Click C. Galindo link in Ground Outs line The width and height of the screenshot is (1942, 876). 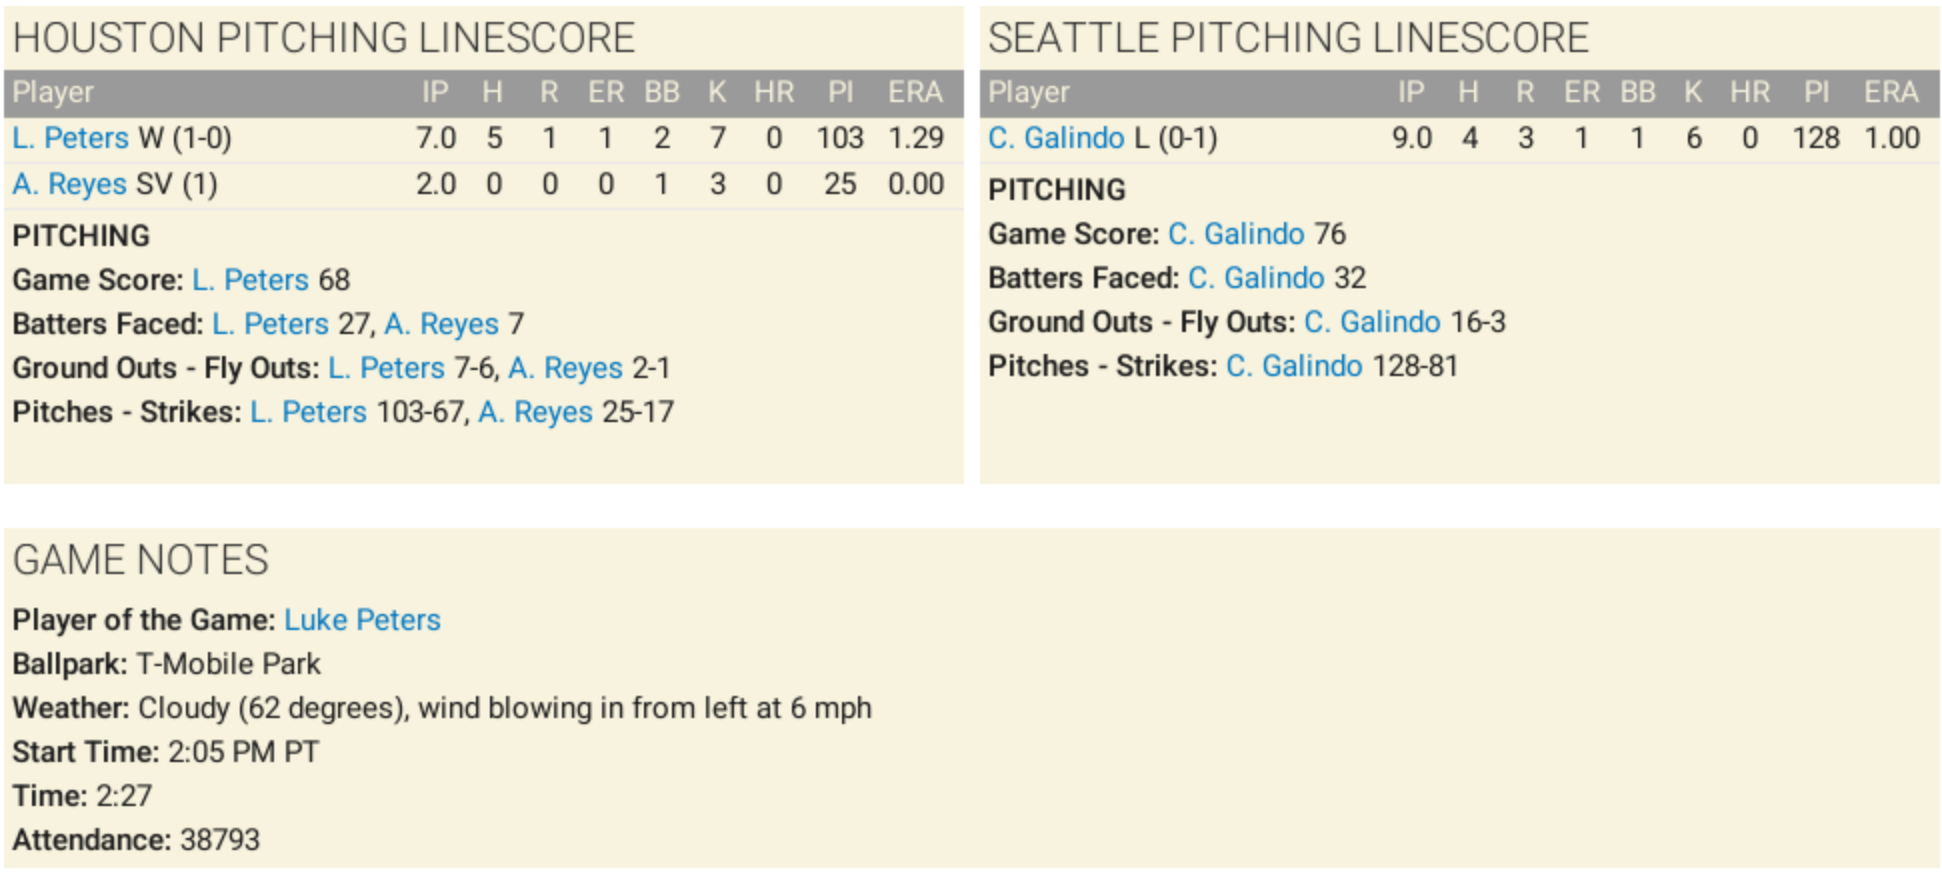coord(1372,322)
